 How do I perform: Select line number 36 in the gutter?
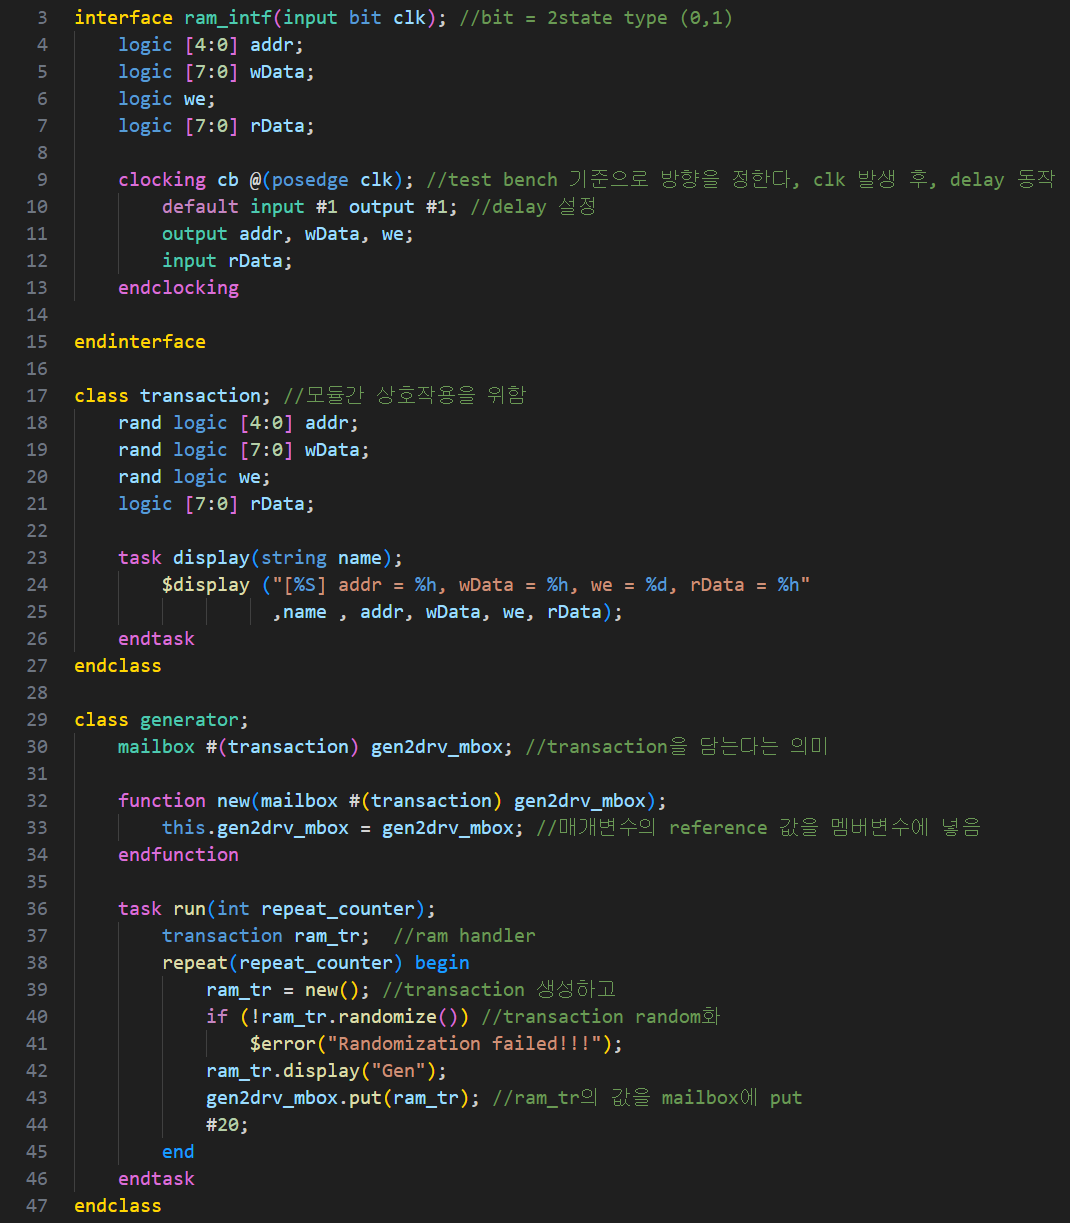(36, 909)
